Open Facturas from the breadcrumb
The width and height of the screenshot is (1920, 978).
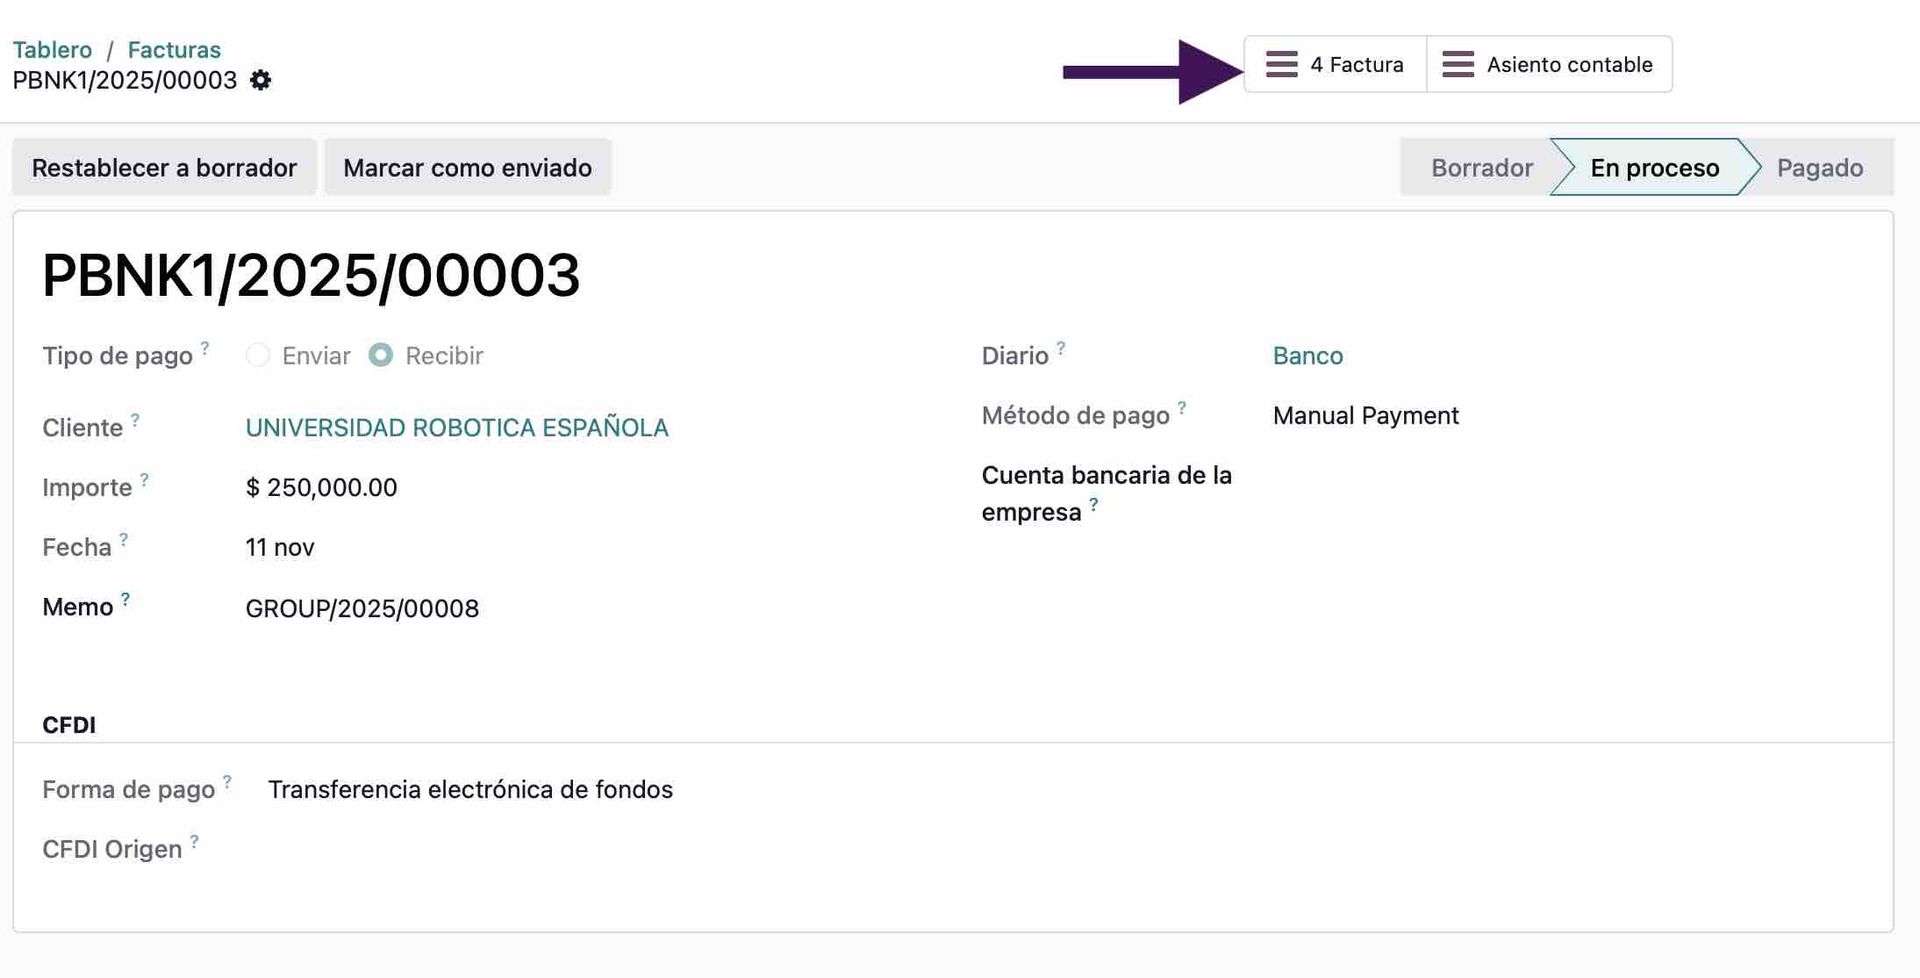coord(174,49)
